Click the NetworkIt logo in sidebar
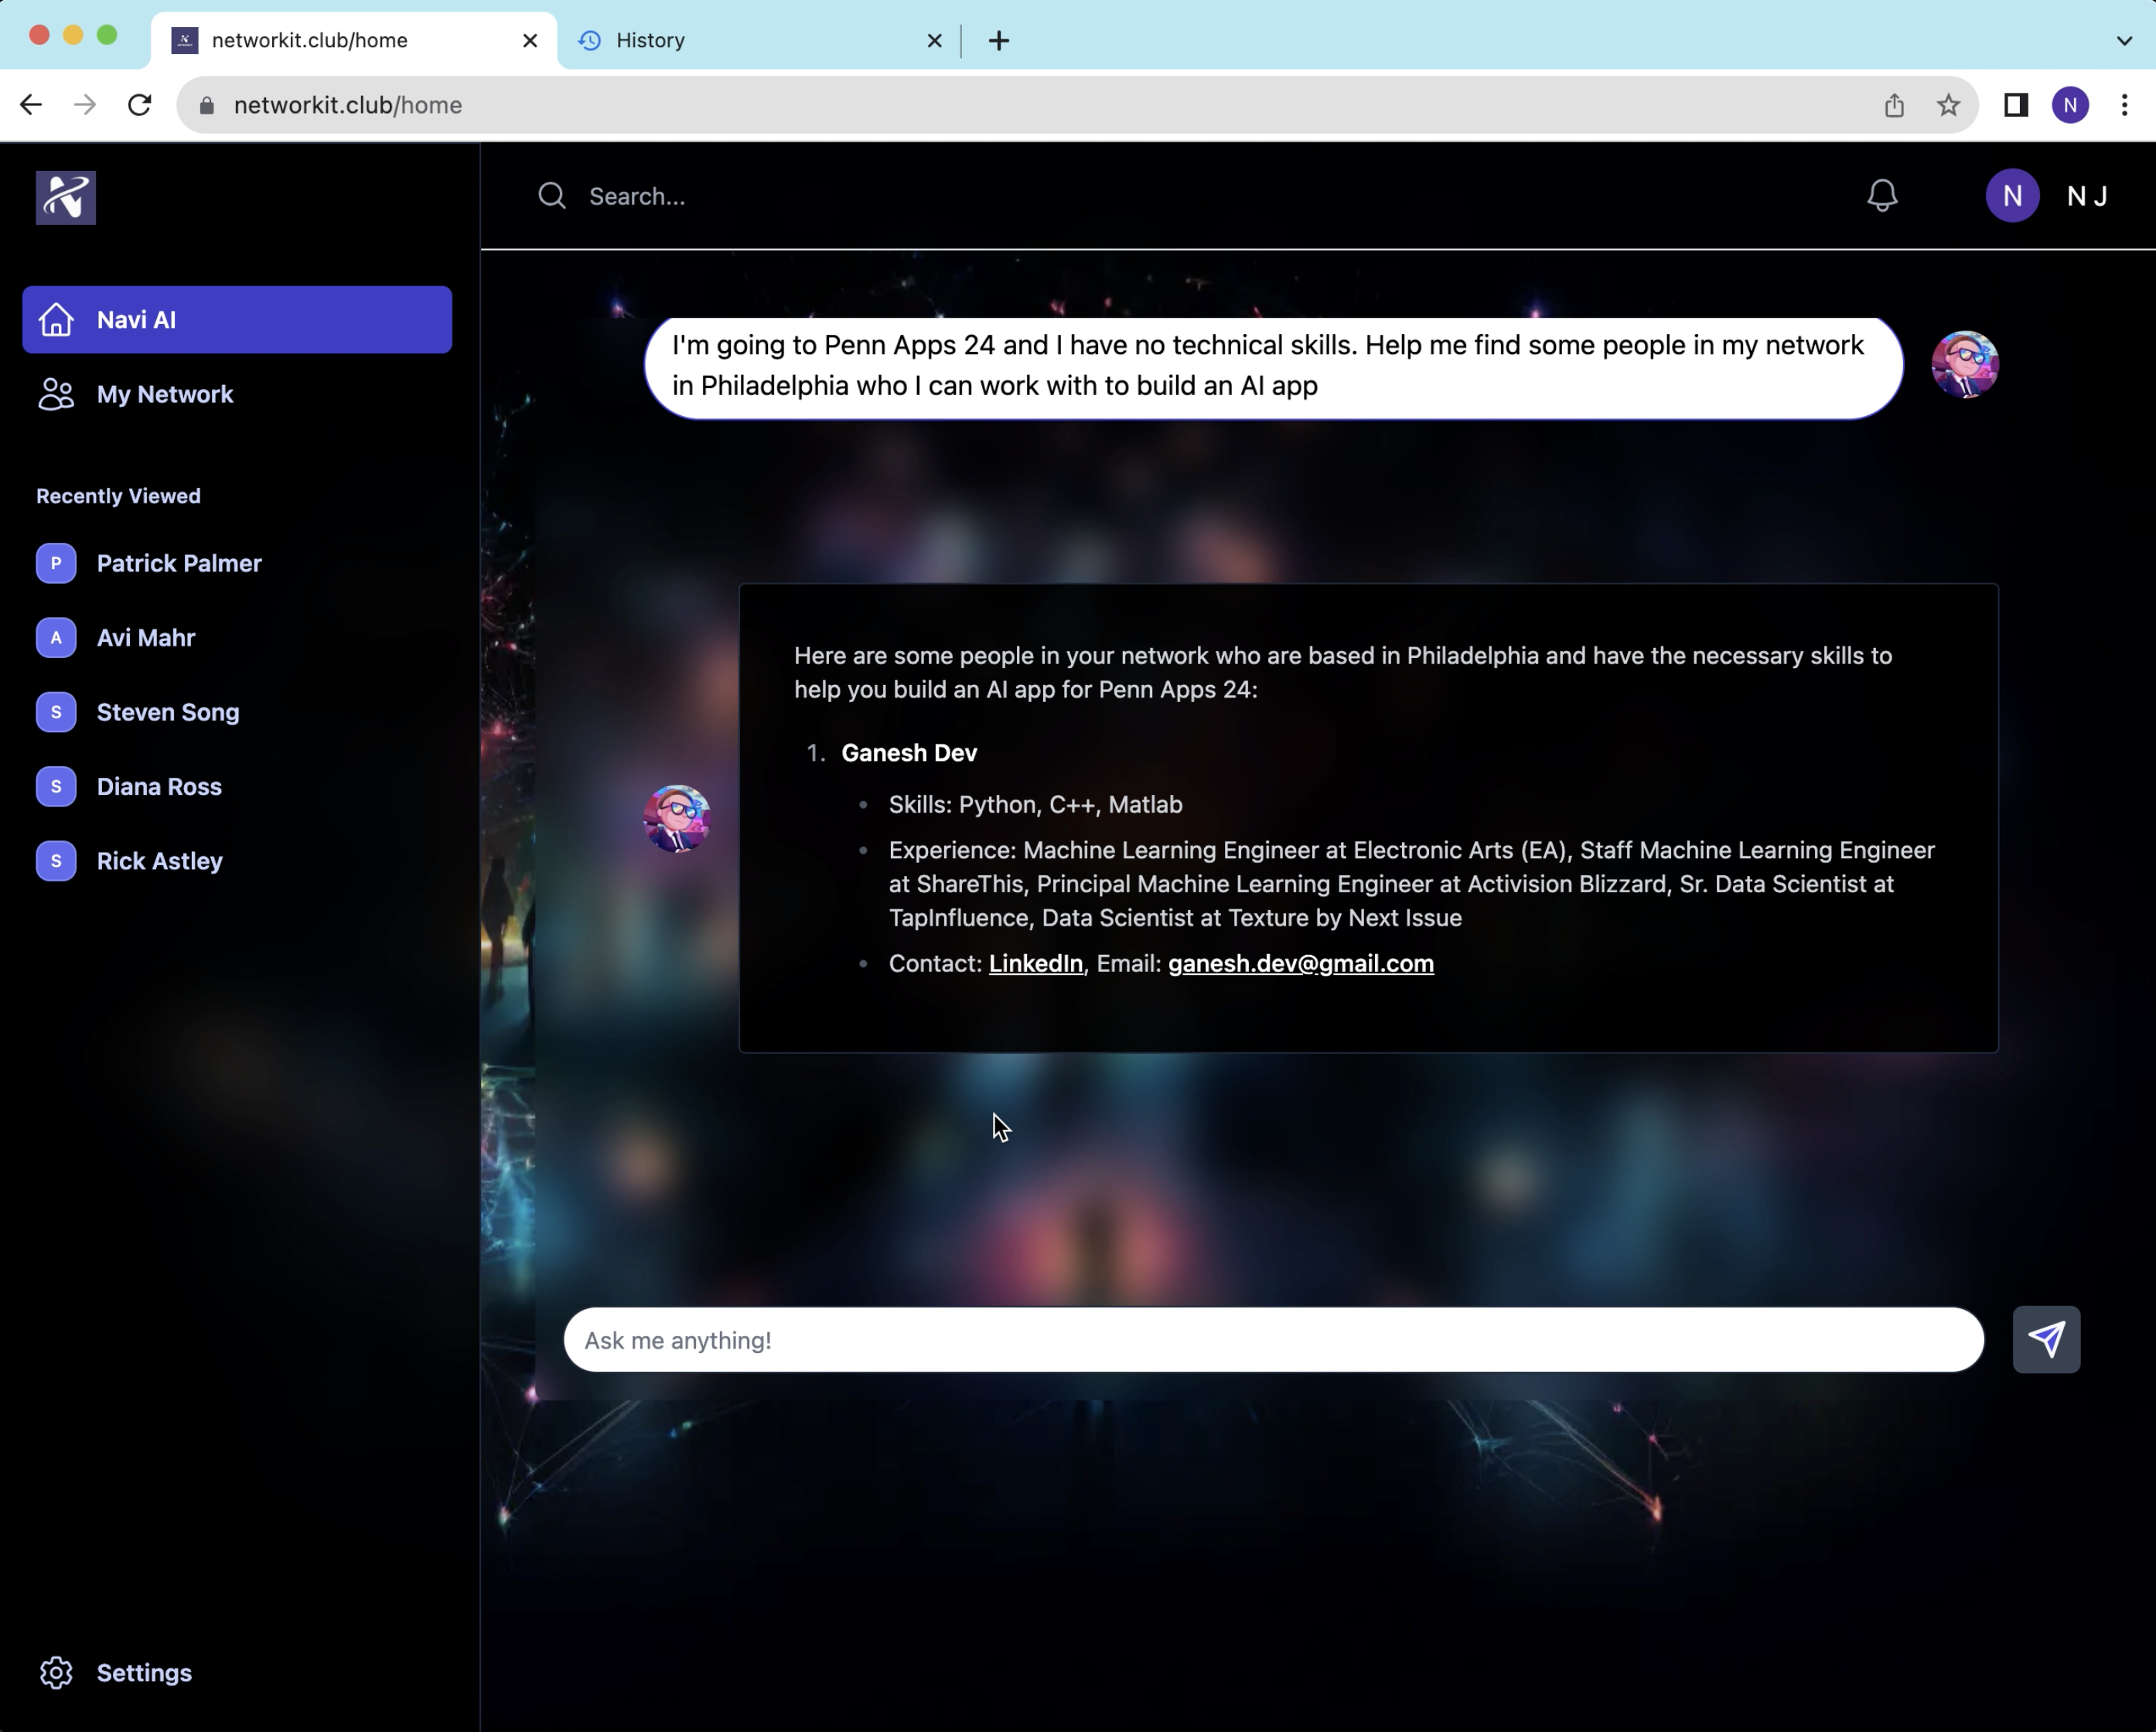The height and width of the screenshot is (1732, 2156). coord(66,197)
